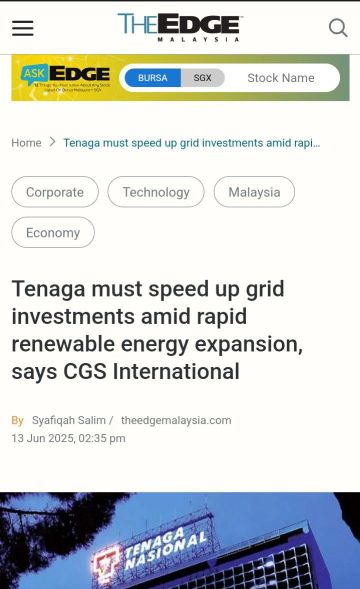360x589 pixels.
Task: Click the article headline about Tenaga
Action: [157, 330]
